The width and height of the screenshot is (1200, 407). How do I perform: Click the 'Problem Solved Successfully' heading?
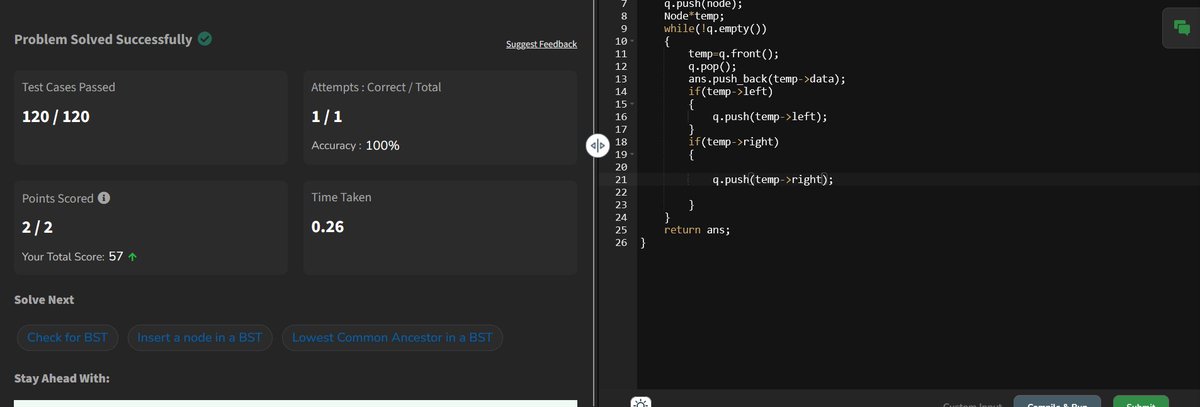coord(103,40)
